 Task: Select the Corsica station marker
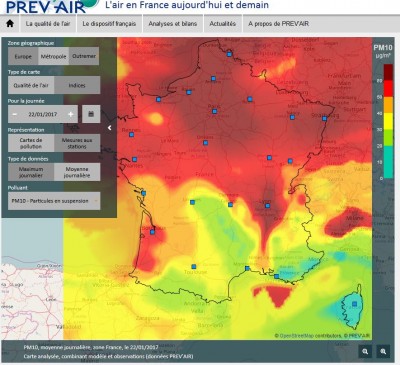[354, 304]
